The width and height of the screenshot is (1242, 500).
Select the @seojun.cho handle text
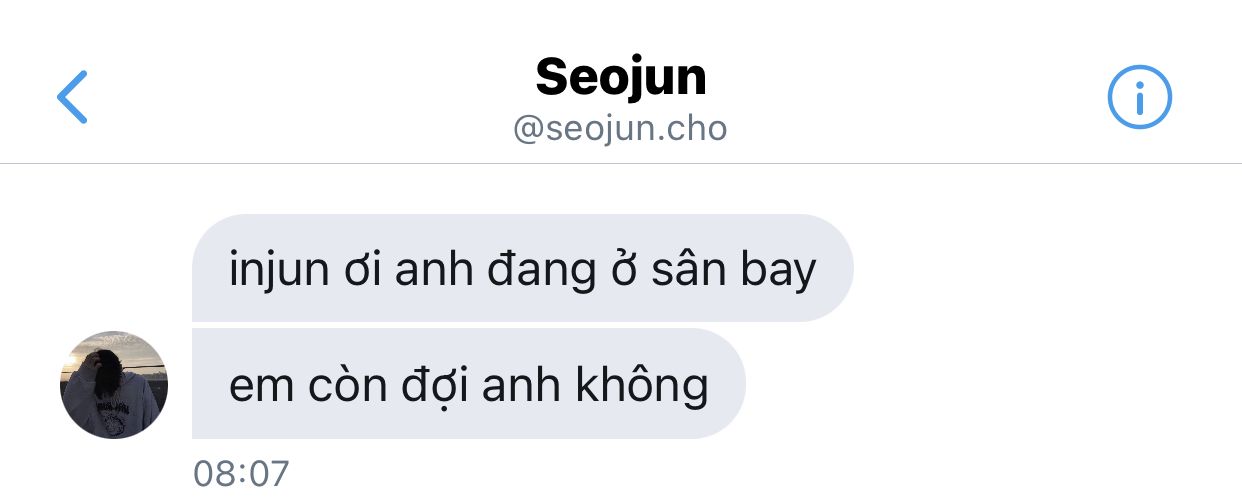point(620,129)
